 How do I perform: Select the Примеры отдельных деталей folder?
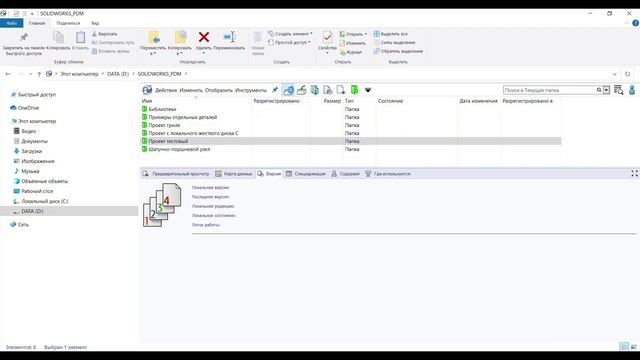click(351, 117)
